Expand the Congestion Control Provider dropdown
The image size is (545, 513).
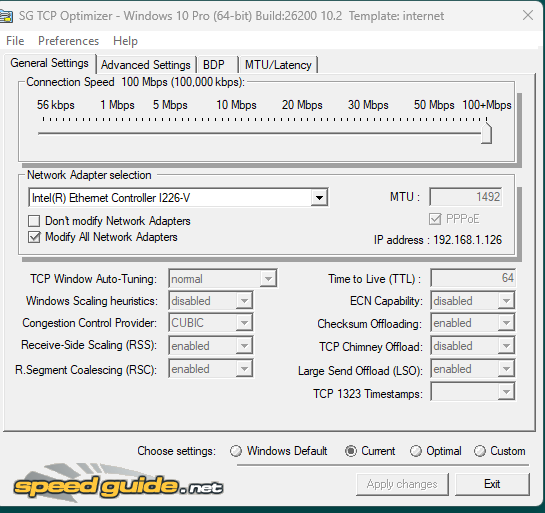244,323
